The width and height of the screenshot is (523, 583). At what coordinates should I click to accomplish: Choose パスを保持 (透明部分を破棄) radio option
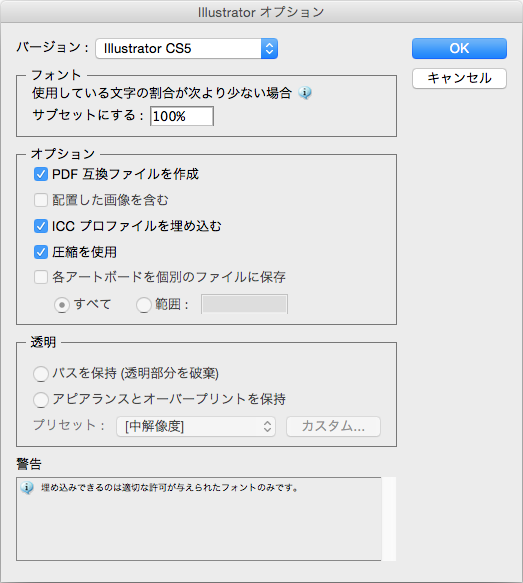[41, 374]
